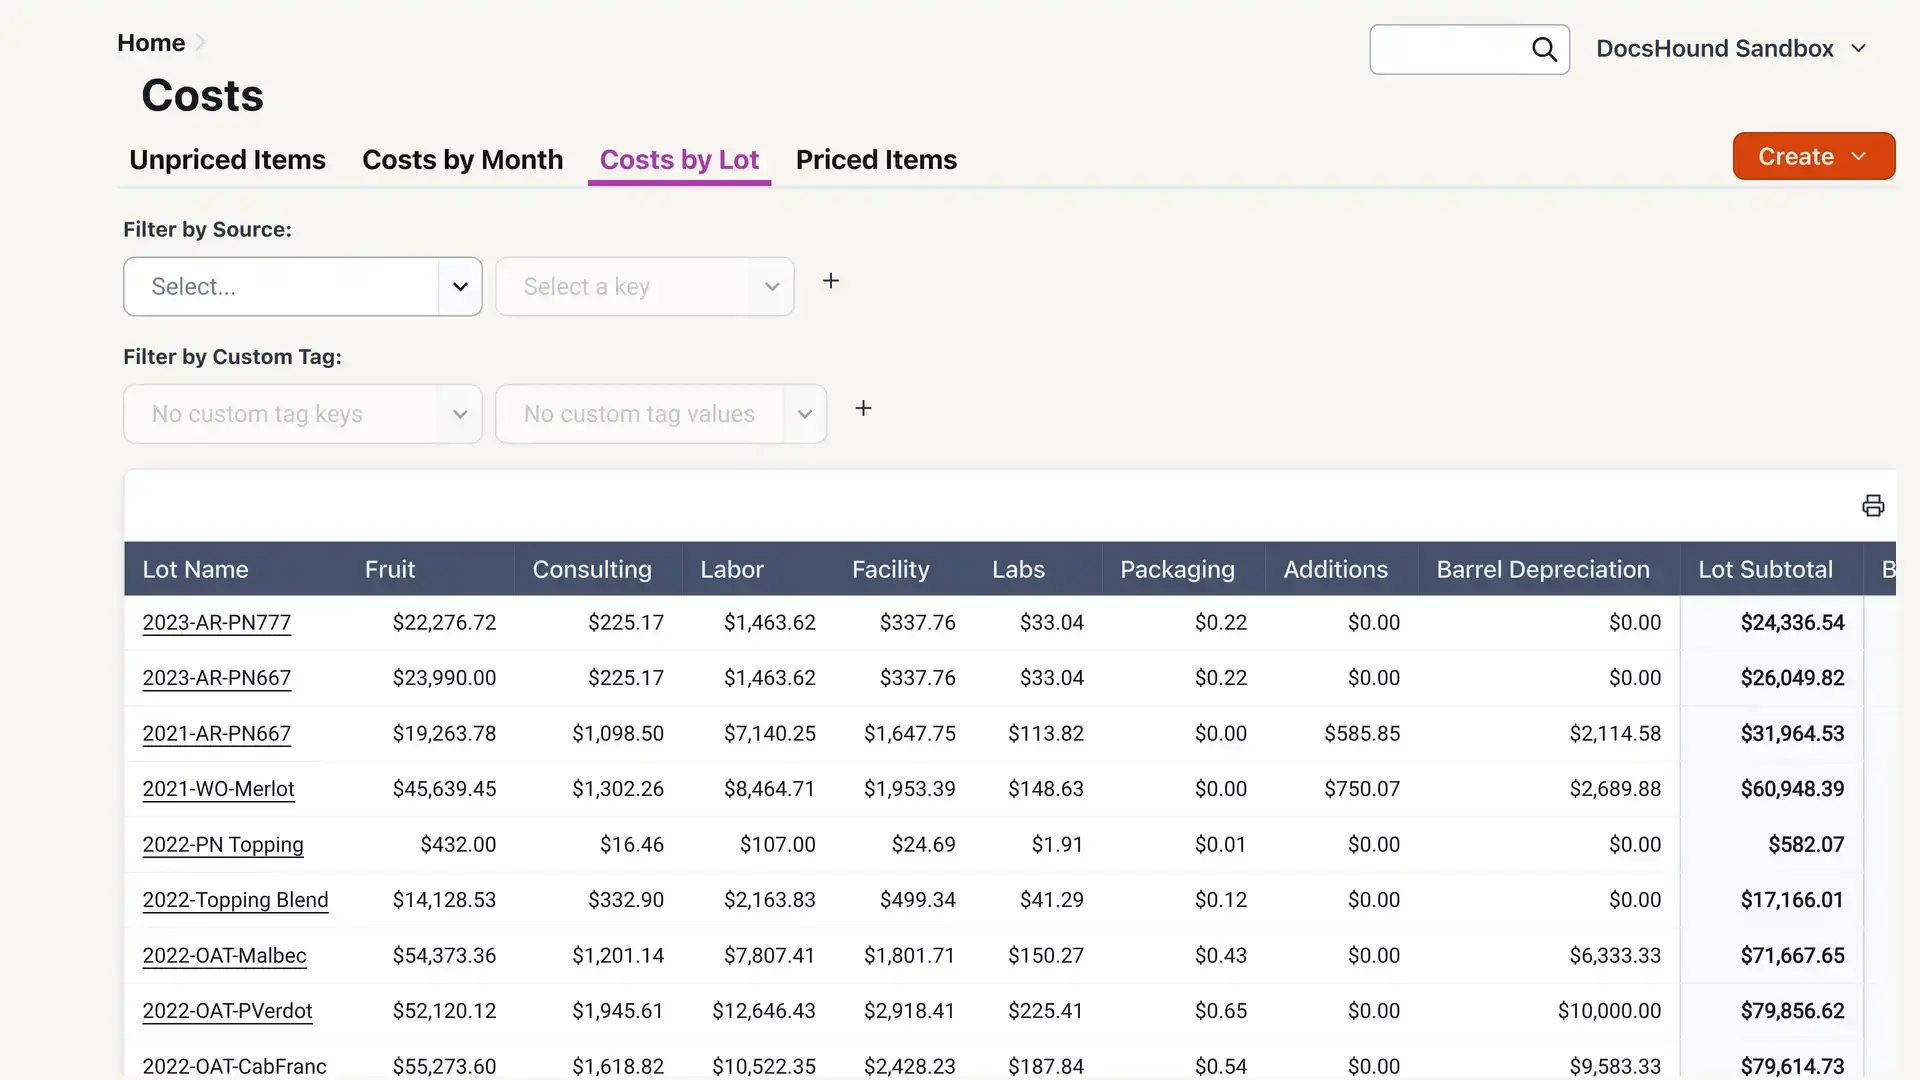1920x1080 pixels.
Task: Open the Create dropdown menu
Action: tap(1813, 156)
